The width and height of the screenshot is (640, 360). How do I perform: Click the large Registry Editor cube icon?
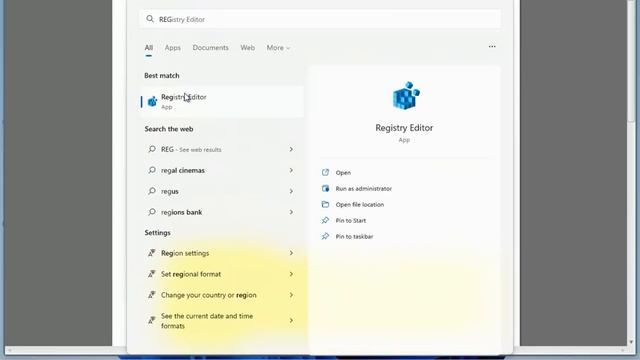[406, 96]
